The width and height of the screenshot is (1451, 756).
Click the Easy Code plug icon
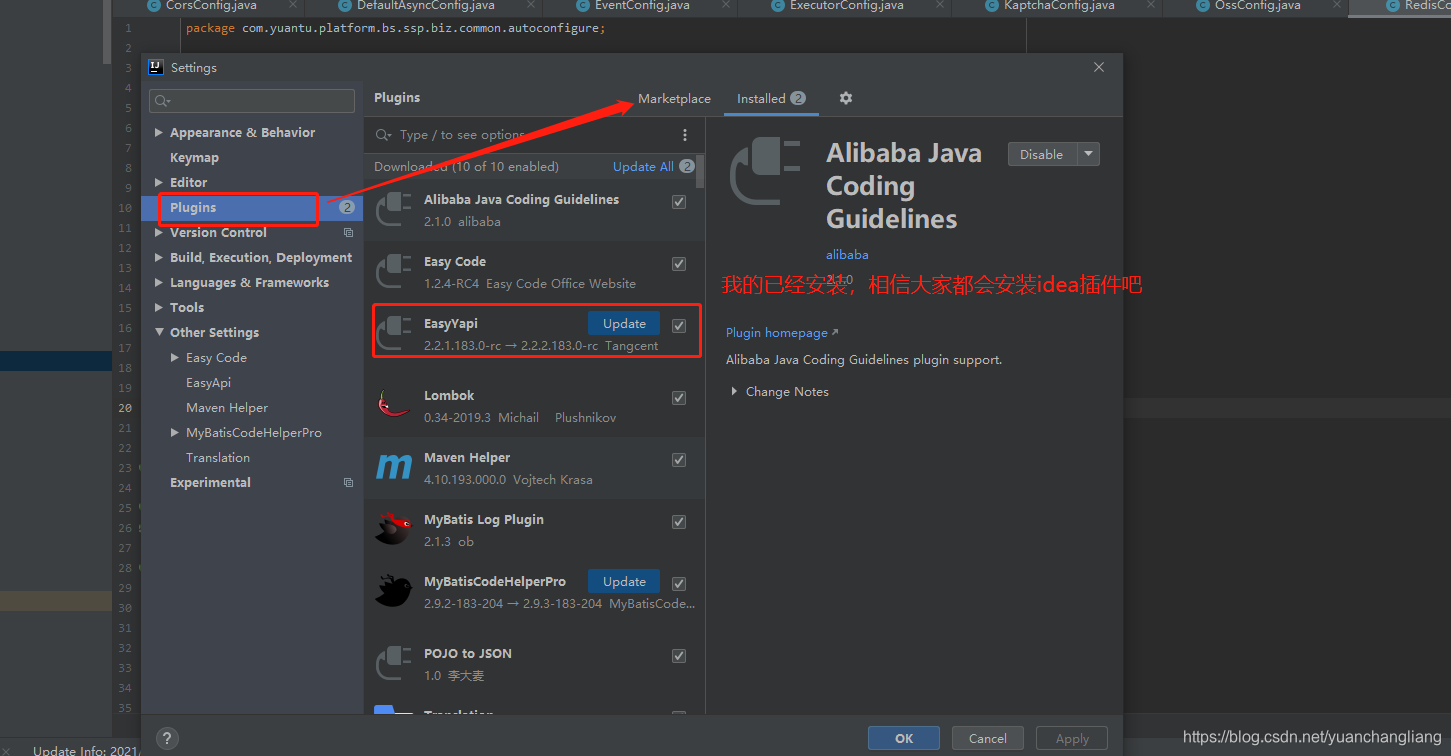click(x=394, y=271)
